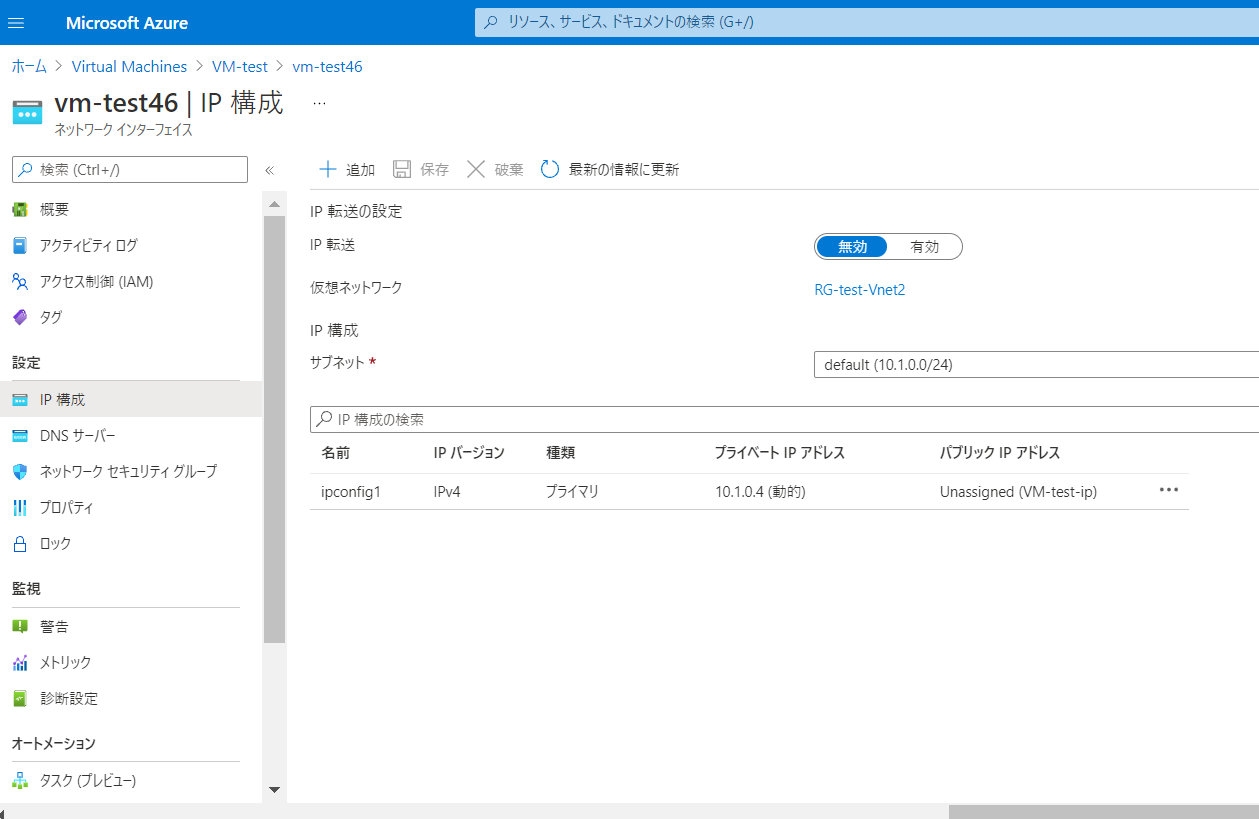Set IP 転送 to 有効
The width and height of the screenshot is (1259, 819).
point(924,247)
